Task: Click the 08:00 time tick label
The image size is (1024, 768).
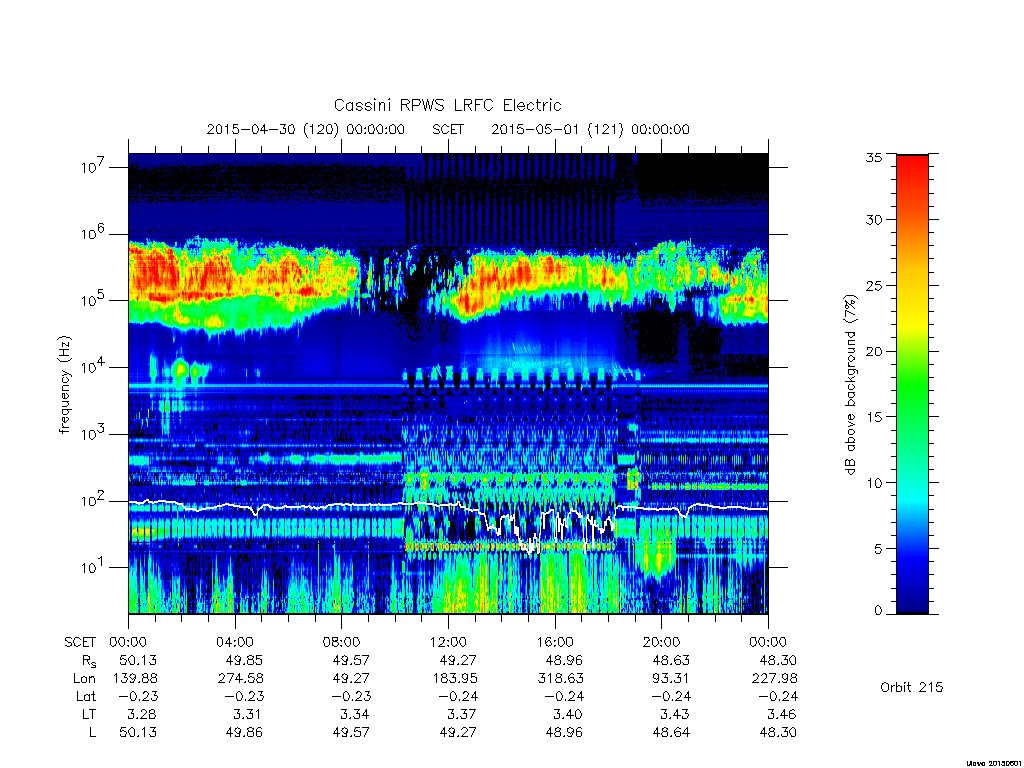Action: click(342, 642)
